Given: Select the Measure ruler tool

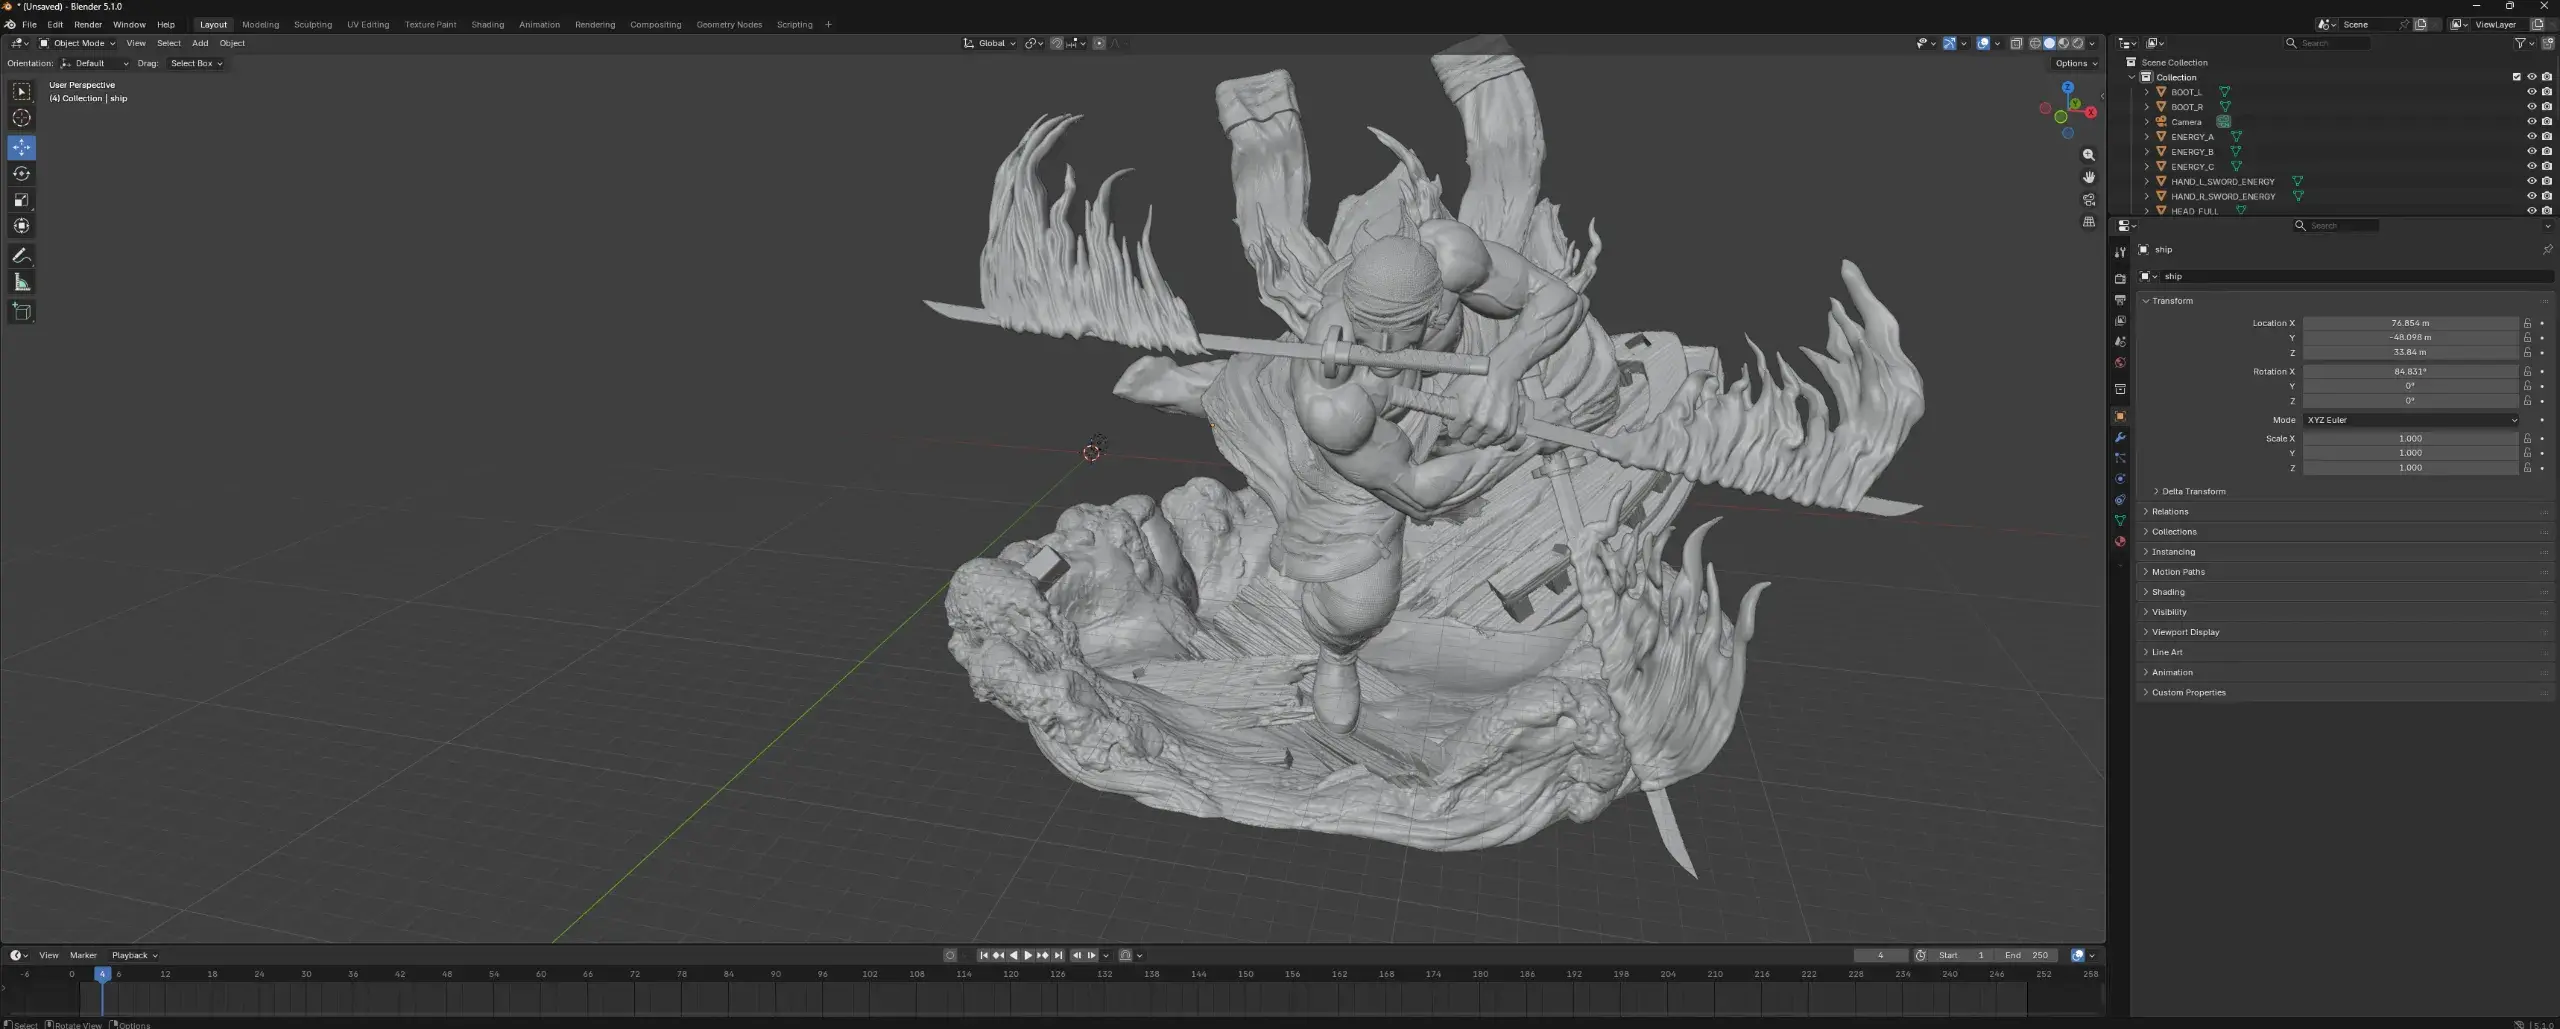Looking at the screenshot, I should point(21,283).
